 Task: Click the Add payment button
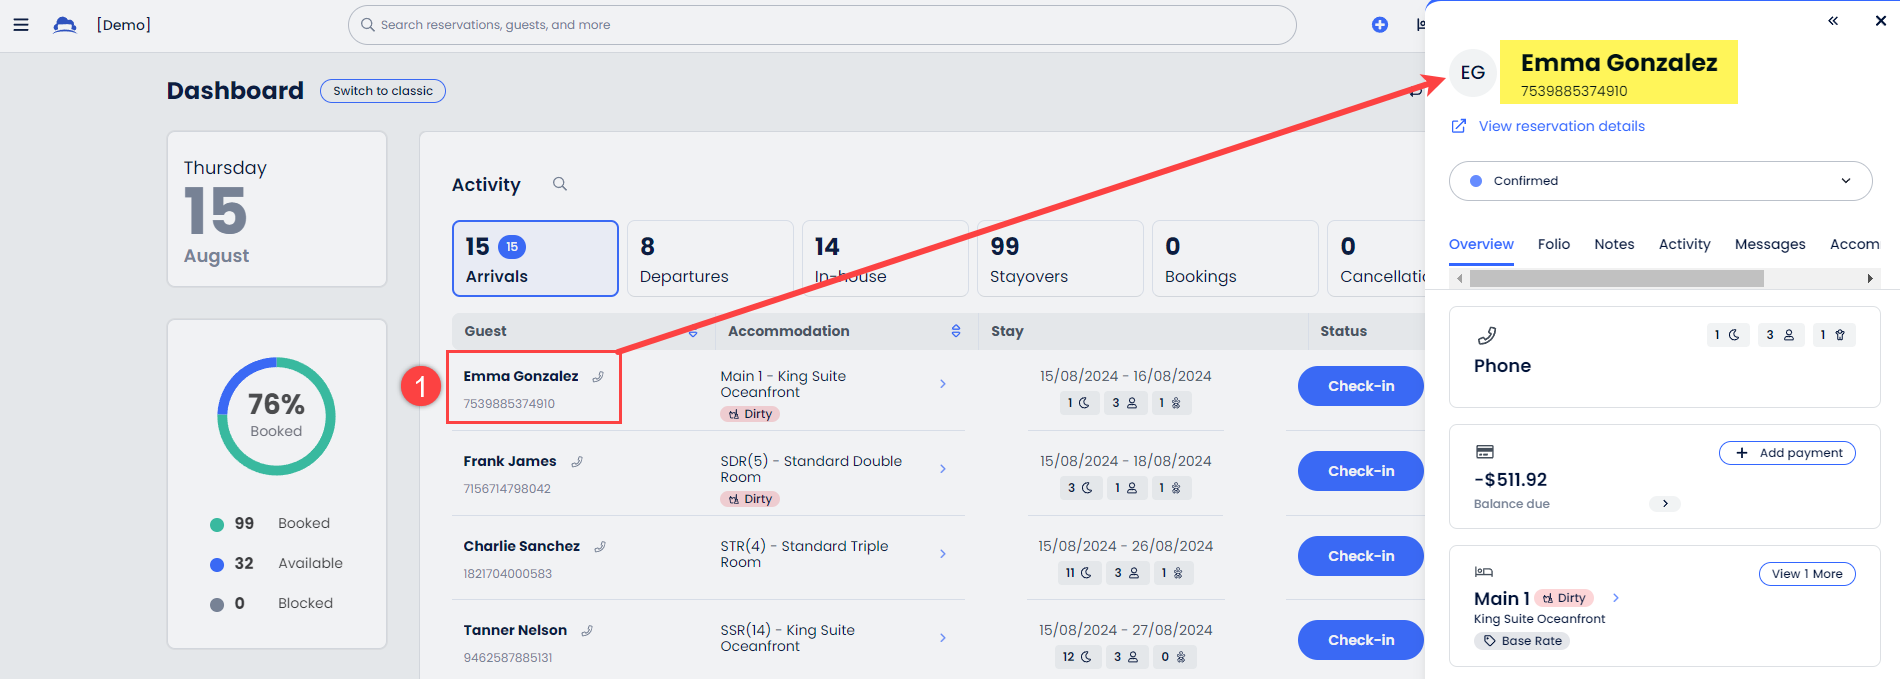[x=1786, y=453]
